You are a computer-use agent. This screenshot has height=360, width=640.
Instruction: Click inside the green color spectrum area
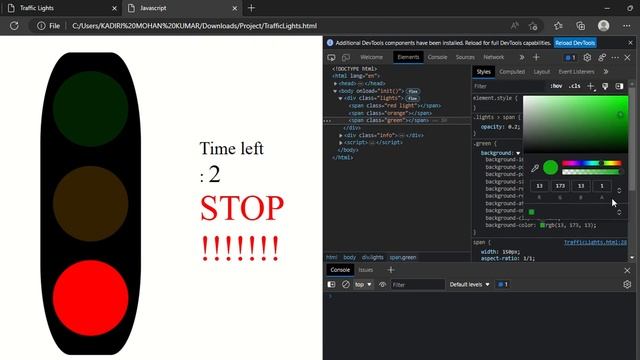point(576,124)
